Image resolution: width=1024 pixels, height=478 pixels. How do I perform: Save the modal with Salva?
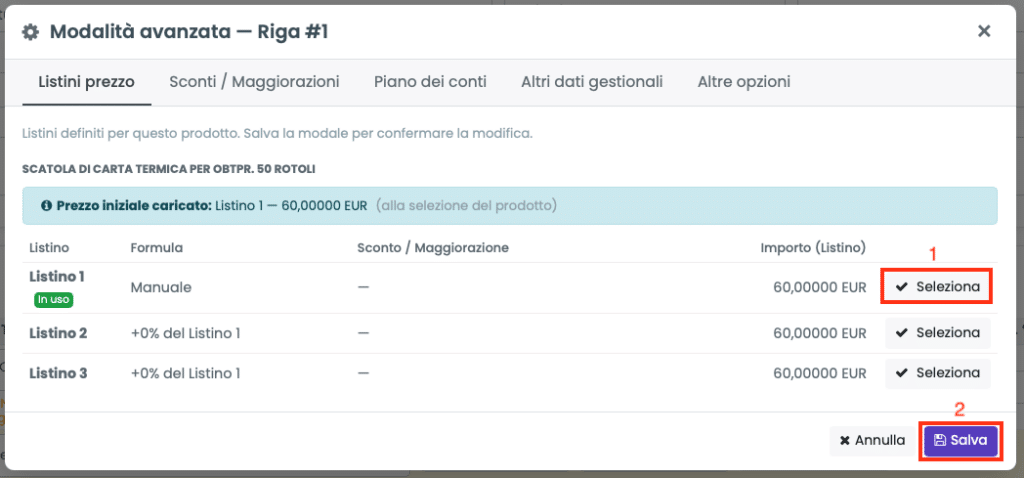961,441
